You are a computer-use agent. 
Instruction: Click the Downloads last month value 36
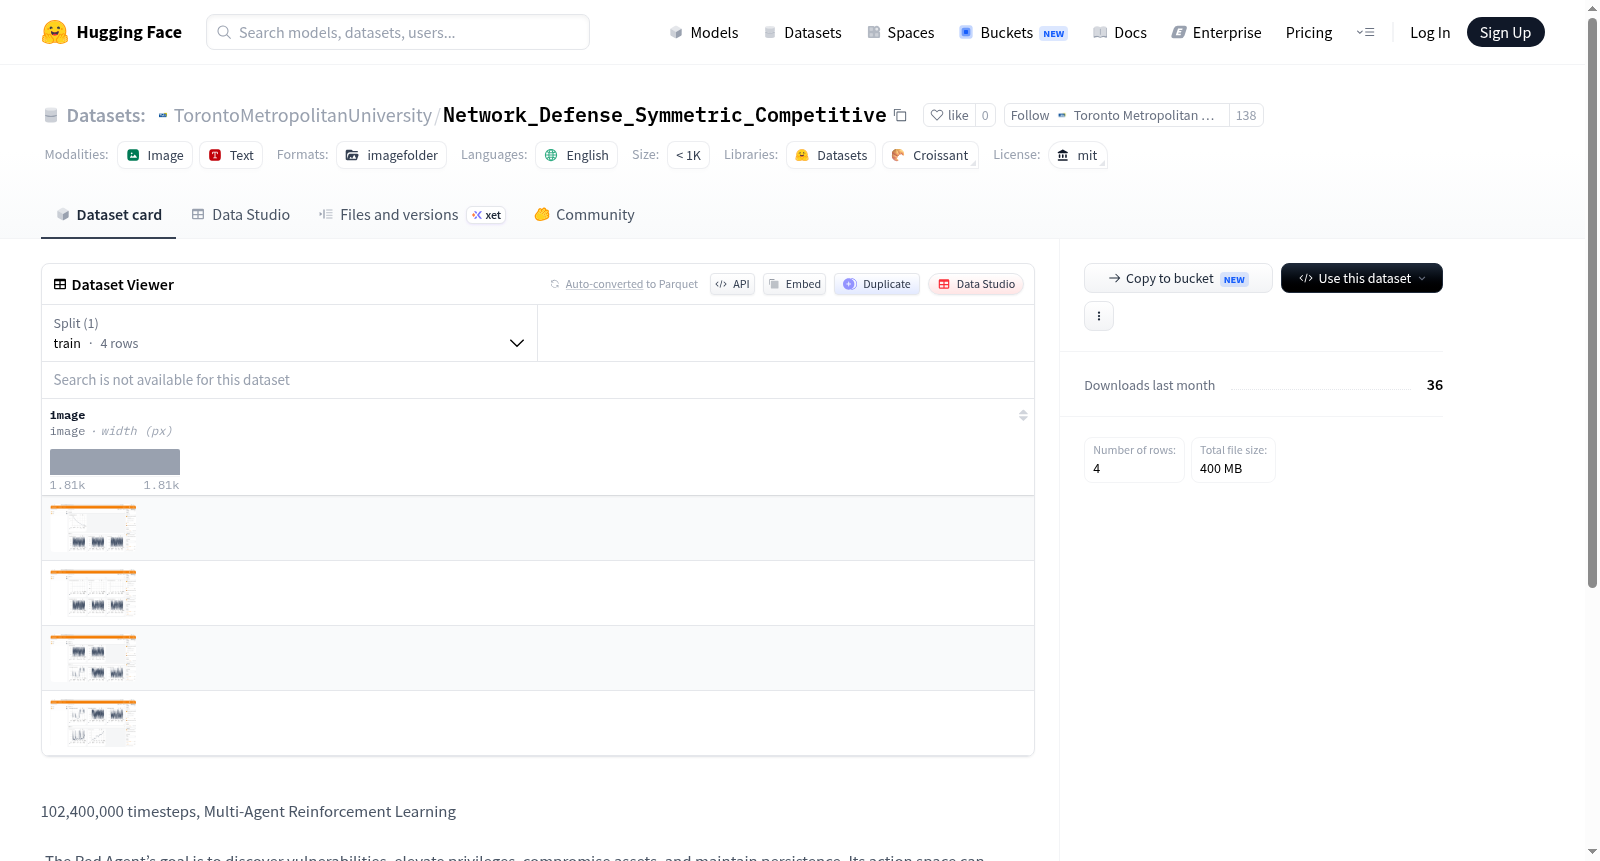(x=1435, y=385)
